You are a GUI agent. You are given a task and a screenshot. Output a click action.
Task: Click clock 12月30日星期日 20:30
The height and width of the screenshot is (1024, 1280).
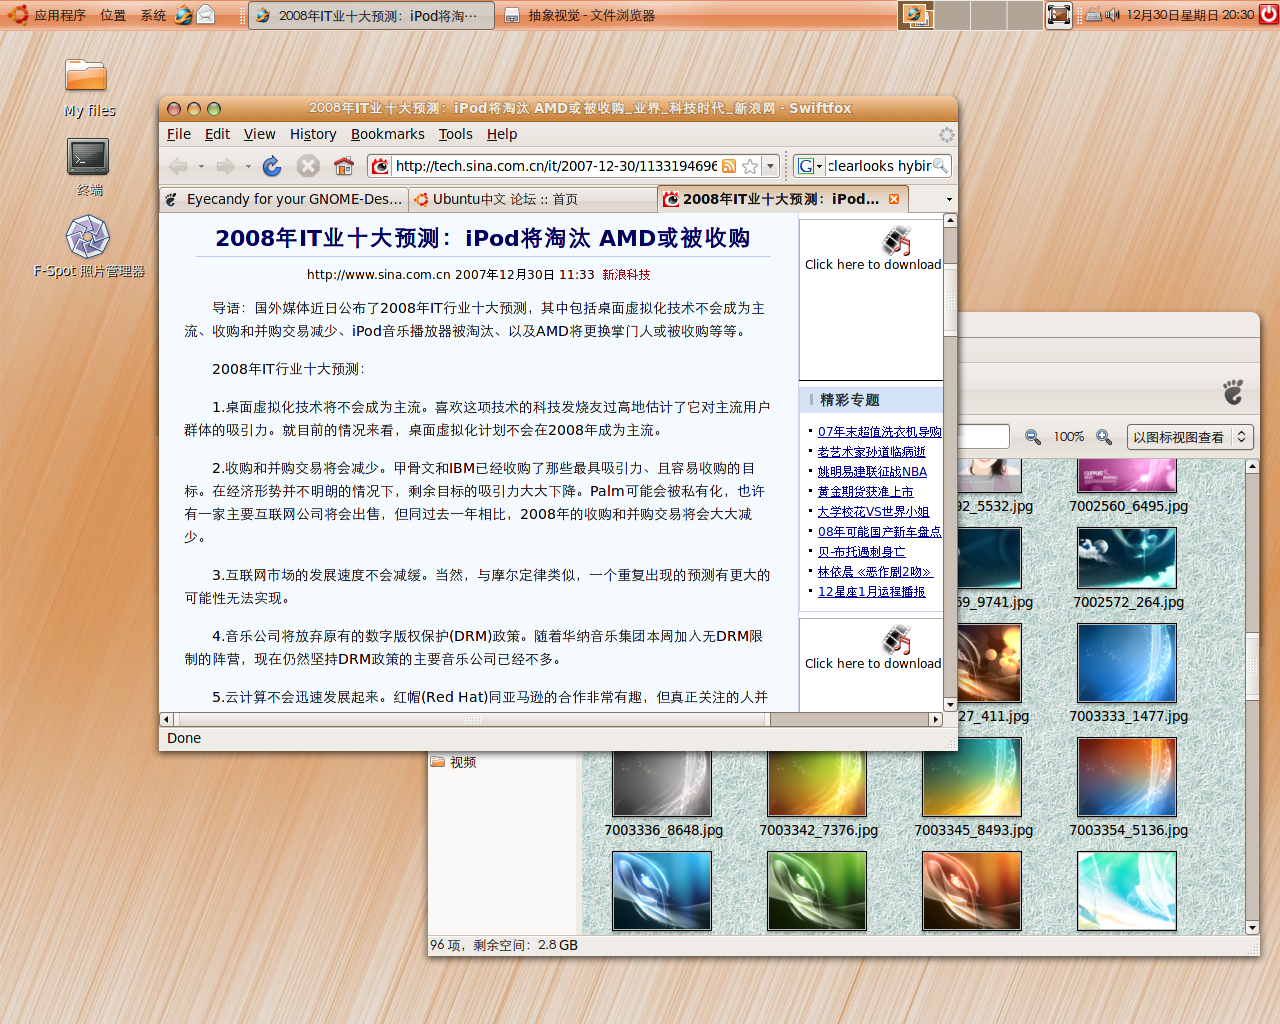click(1190, 15)
